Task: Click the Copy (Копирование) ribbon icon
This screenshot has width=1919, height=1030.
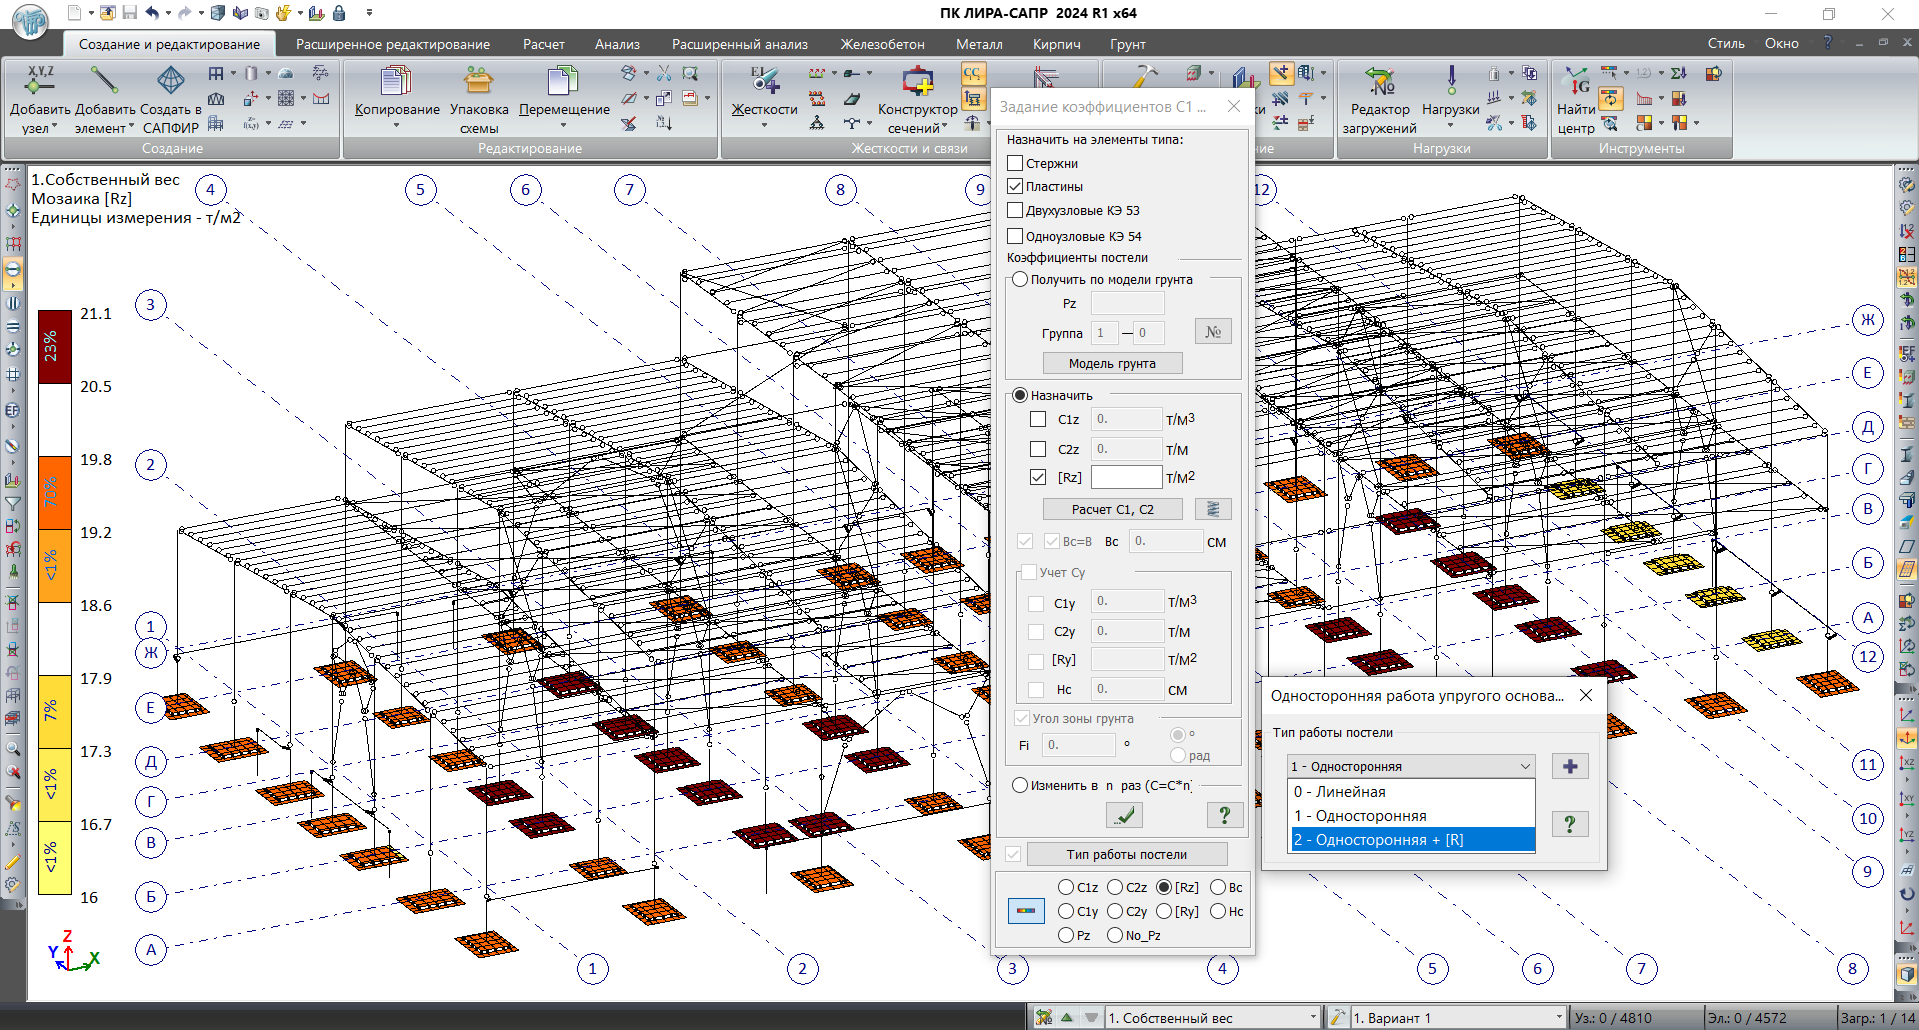Action: click(396, 82)
